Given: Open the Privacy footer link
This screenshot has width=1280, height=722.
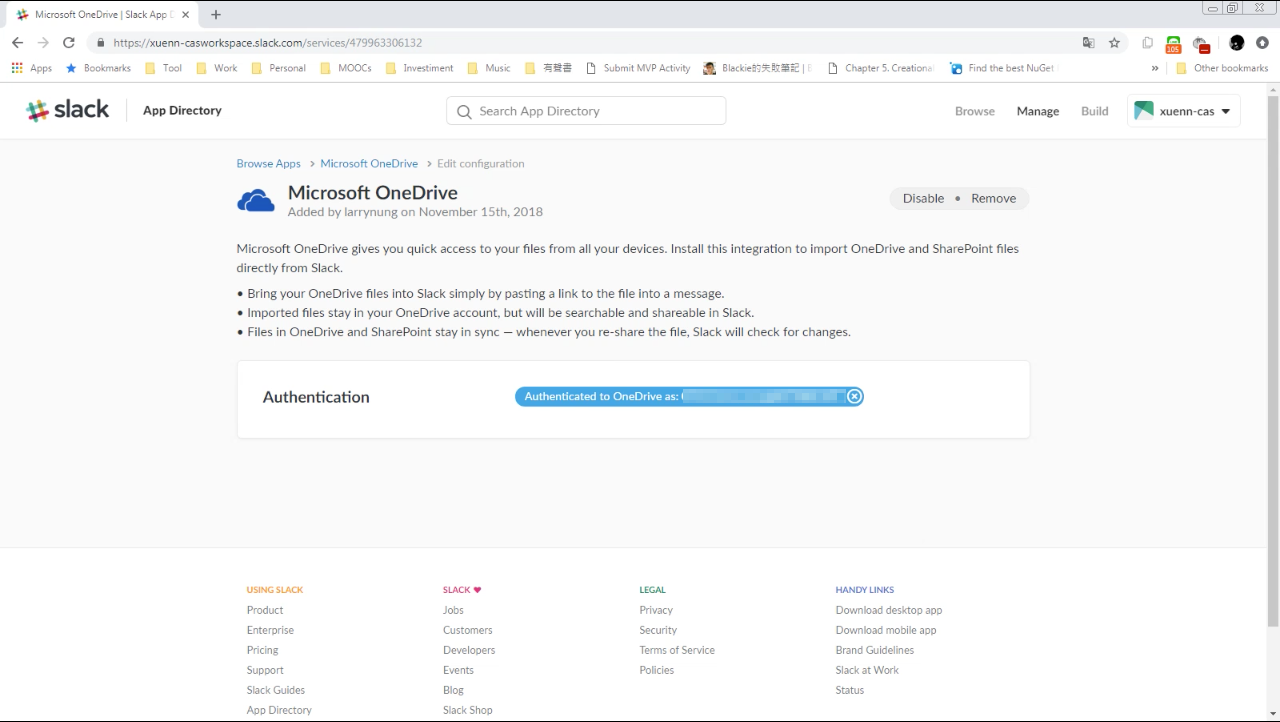Looking at the screenshot, I should (x=656, y=610).
